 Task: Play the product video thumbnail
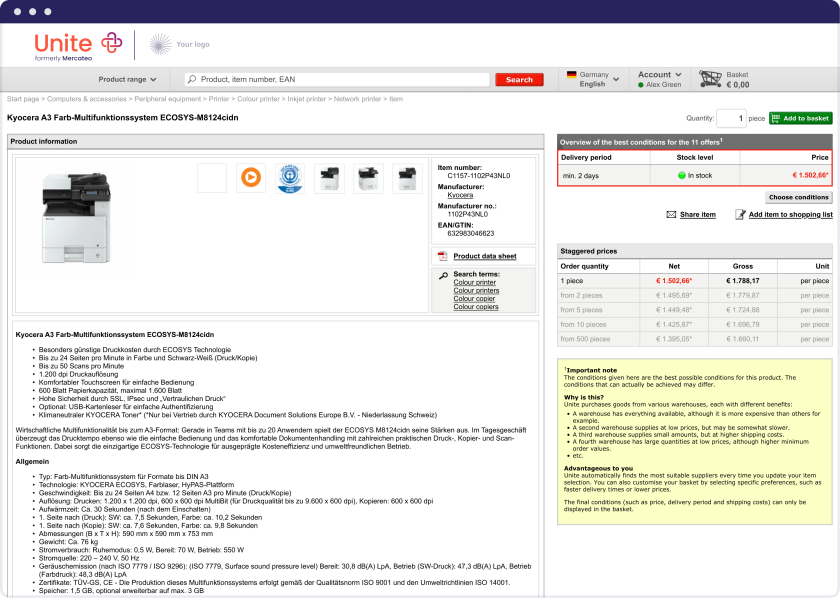251,177
